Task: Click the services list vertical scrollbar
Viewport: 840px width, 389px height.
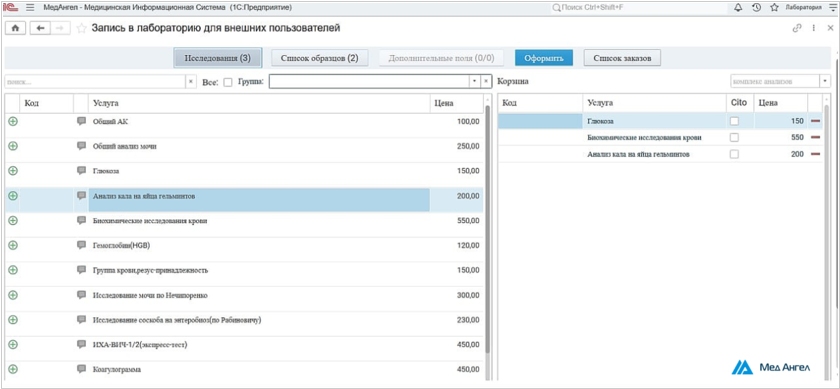Action: [x=487, y=228]
